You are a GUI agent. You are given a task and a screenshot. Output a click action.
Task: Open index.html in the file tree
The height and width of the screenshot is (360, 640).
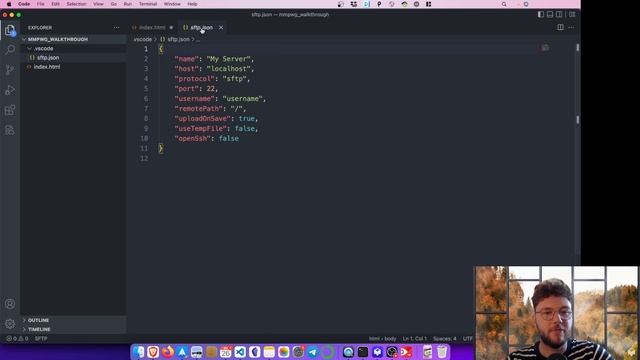(47, 67)
